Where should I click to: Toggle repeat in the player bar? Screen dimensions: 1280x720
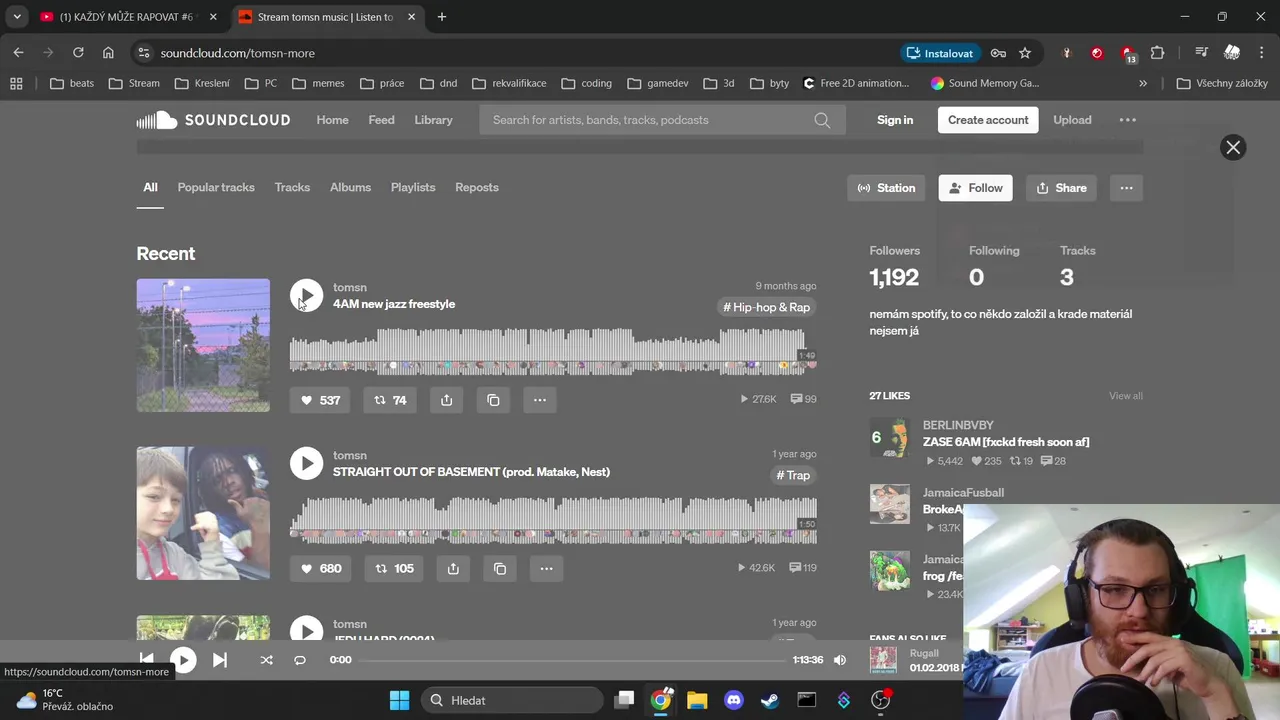pos(299,660)
